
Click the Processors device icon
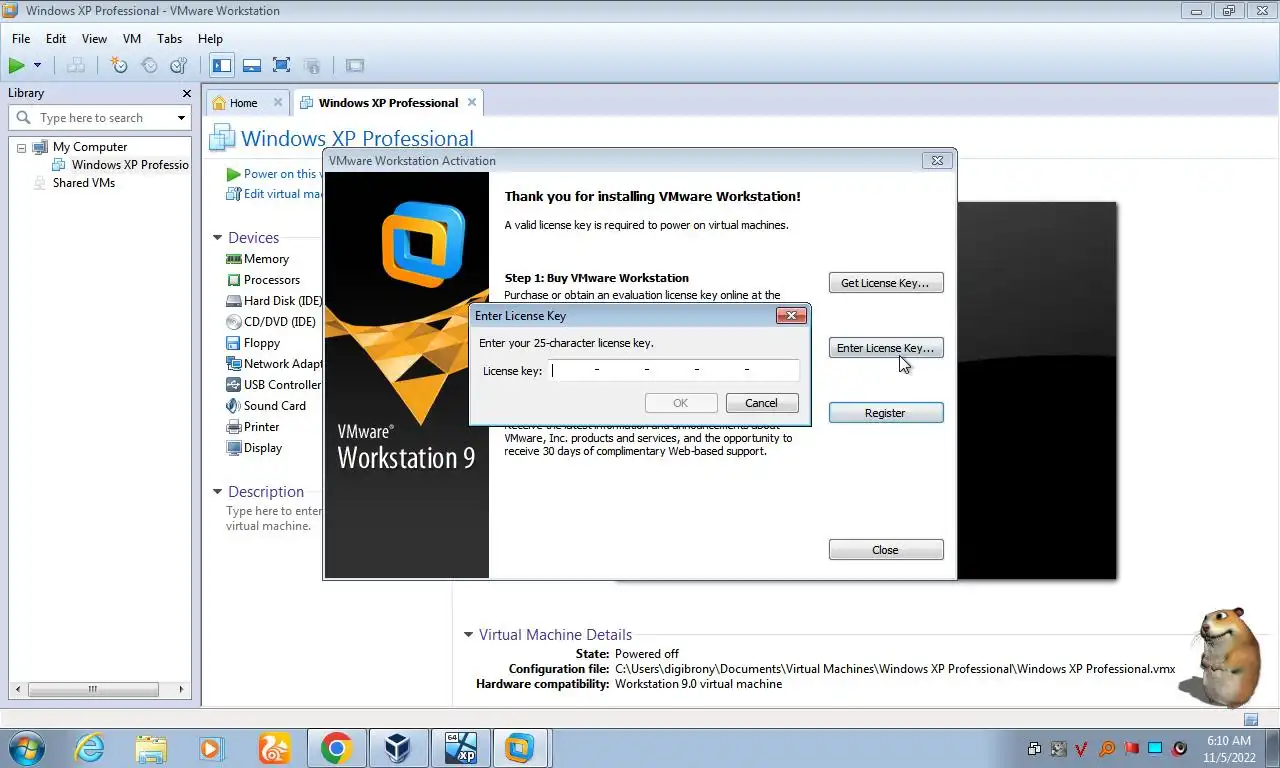(x=234, y=280)
